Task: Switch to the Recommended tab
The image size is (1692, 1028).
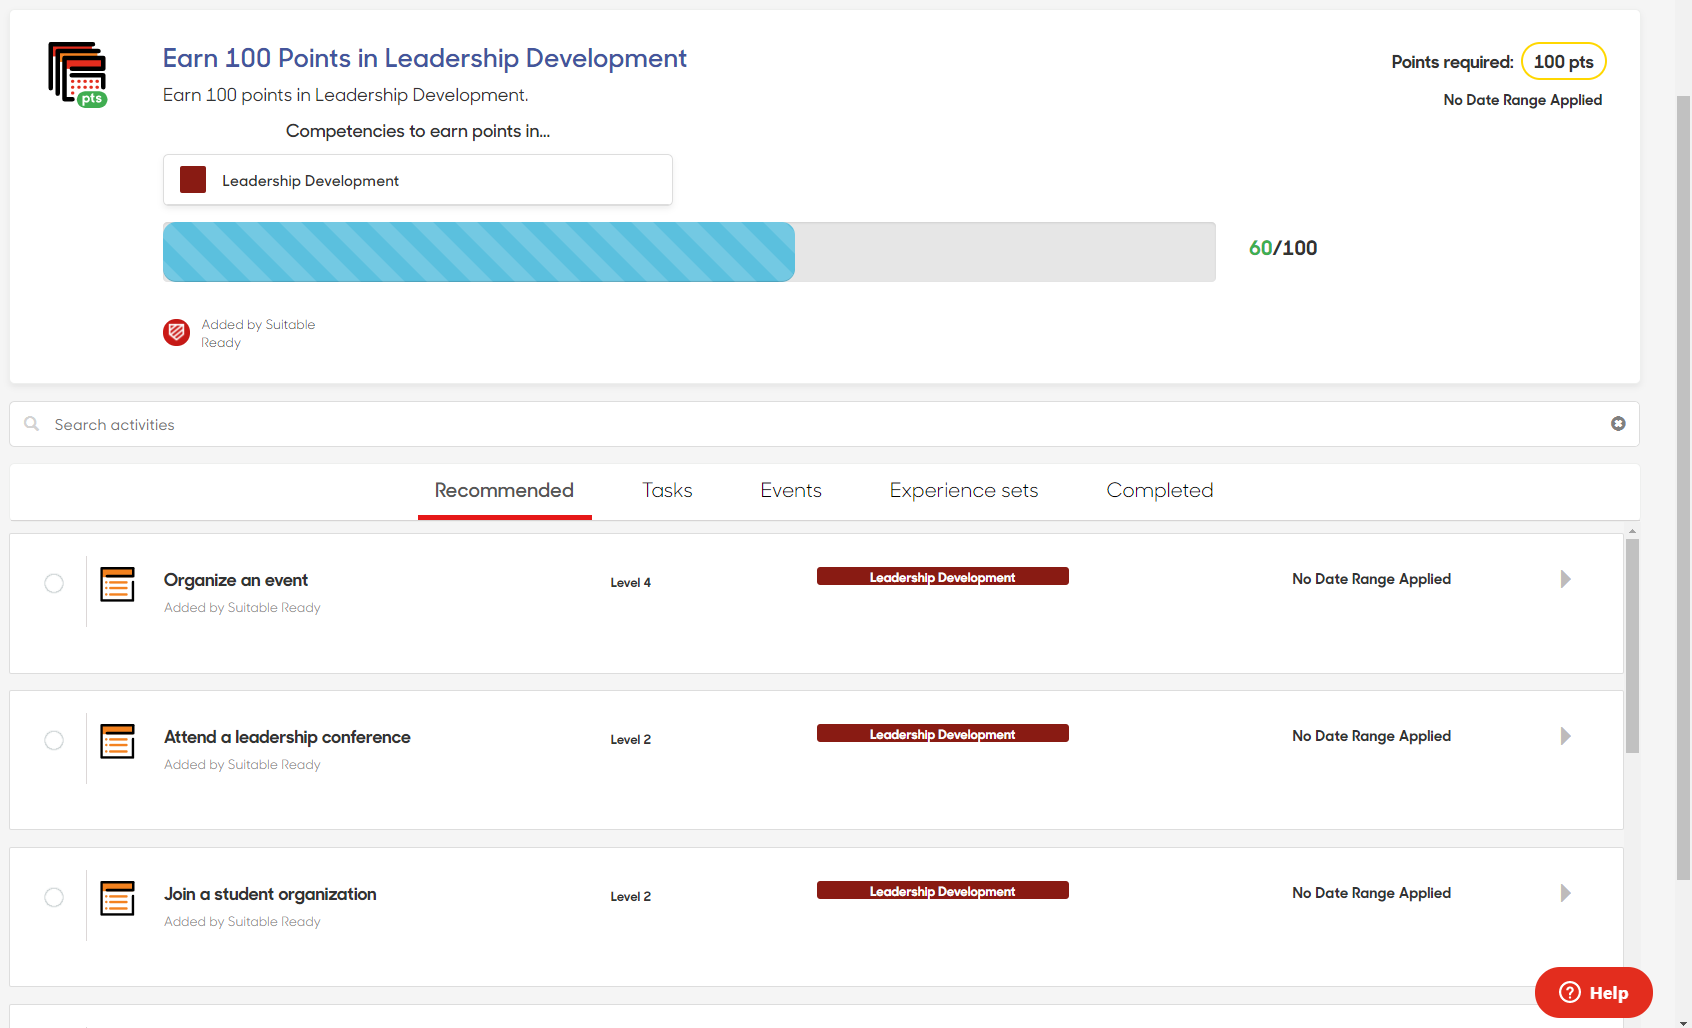Action: pos(504,491)
